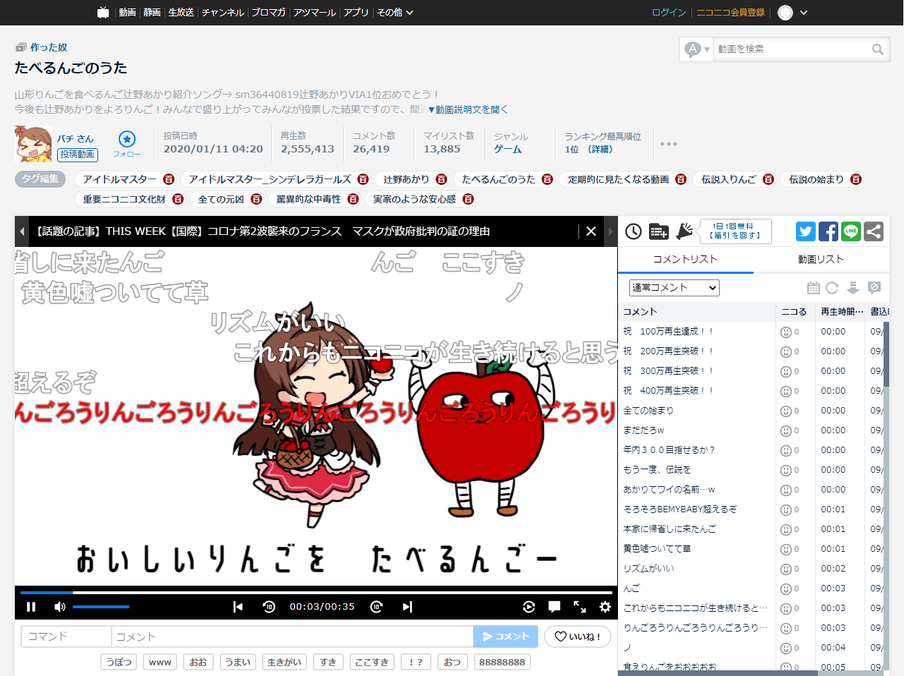
Task: Follow uploader star icon
Action: pos(127,139)
